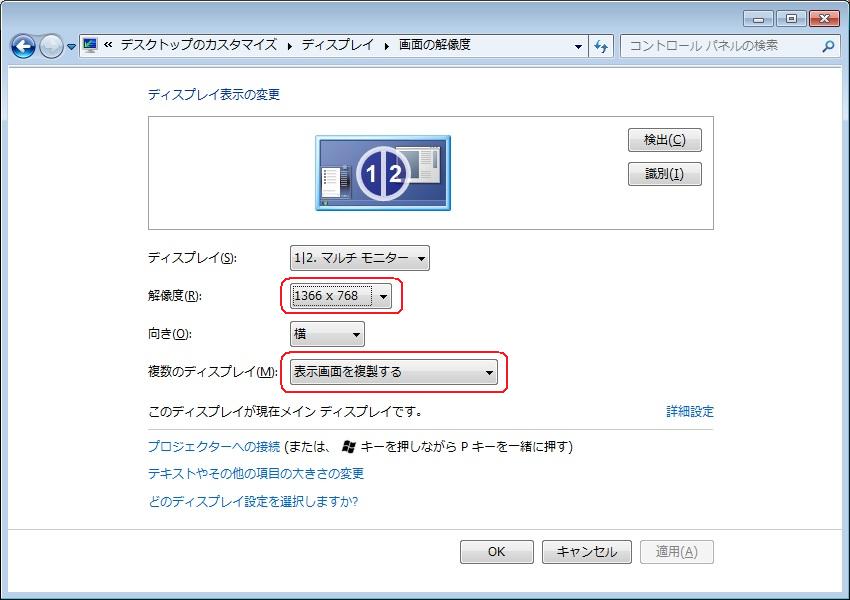The width and height of the screenshot is (850, 600).
Task: Click the control panel icon in address bar
Action: click(x=91, y=45)
